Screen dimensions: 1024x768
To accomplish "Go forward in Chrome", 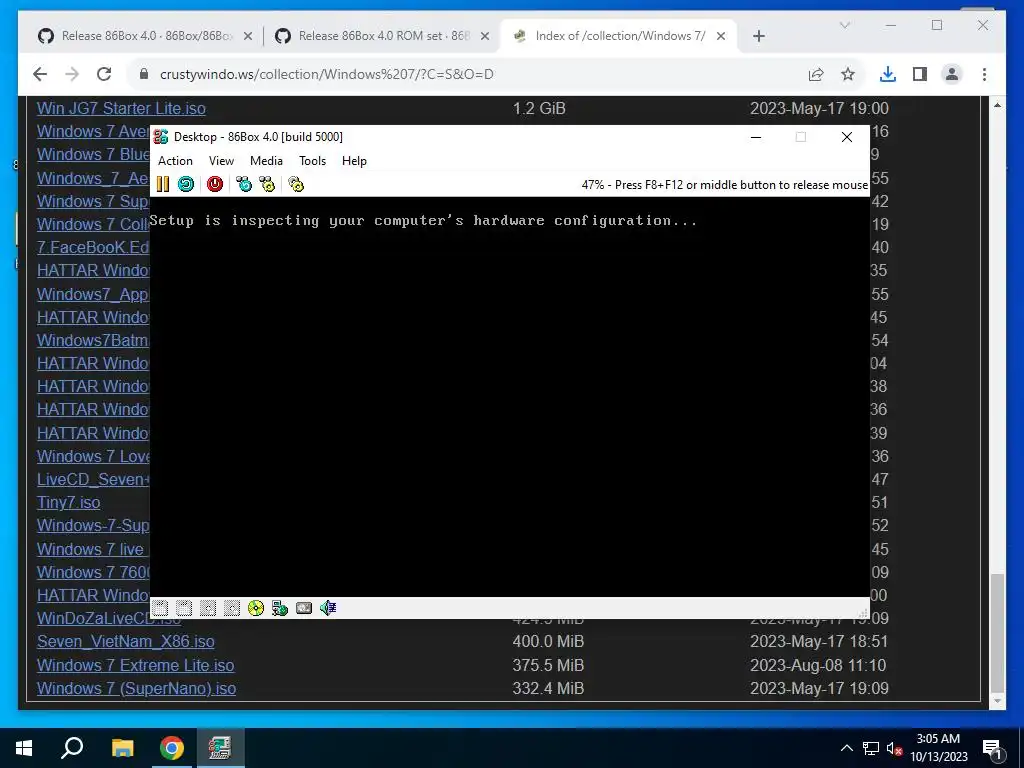I will (x=72, y=74).
